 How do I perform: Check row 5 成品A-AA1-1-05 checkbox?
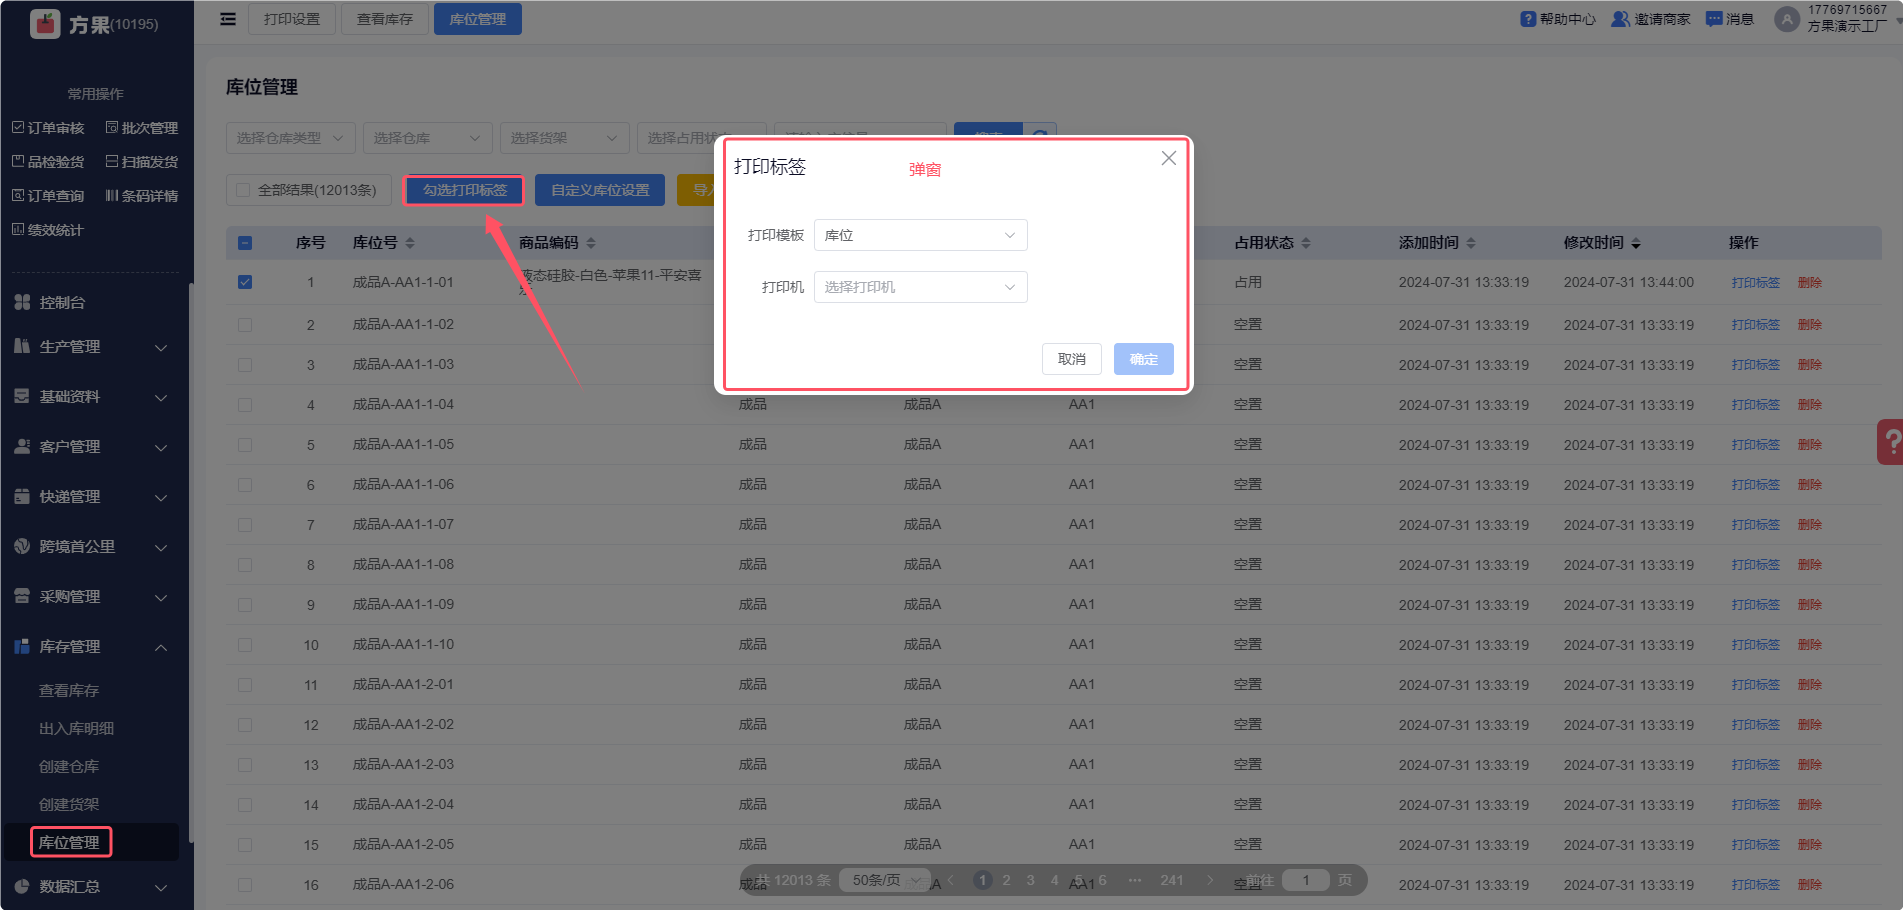(x=245, y=445)
